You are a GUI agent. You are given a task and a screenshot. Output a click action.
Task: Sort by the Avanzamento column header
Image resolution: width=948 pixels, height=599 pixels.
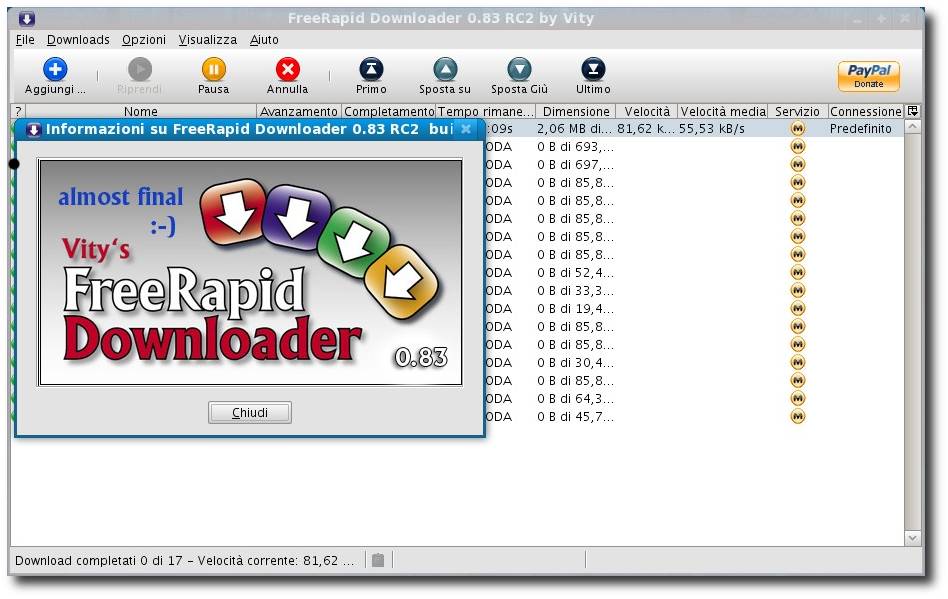coord(299,111)
